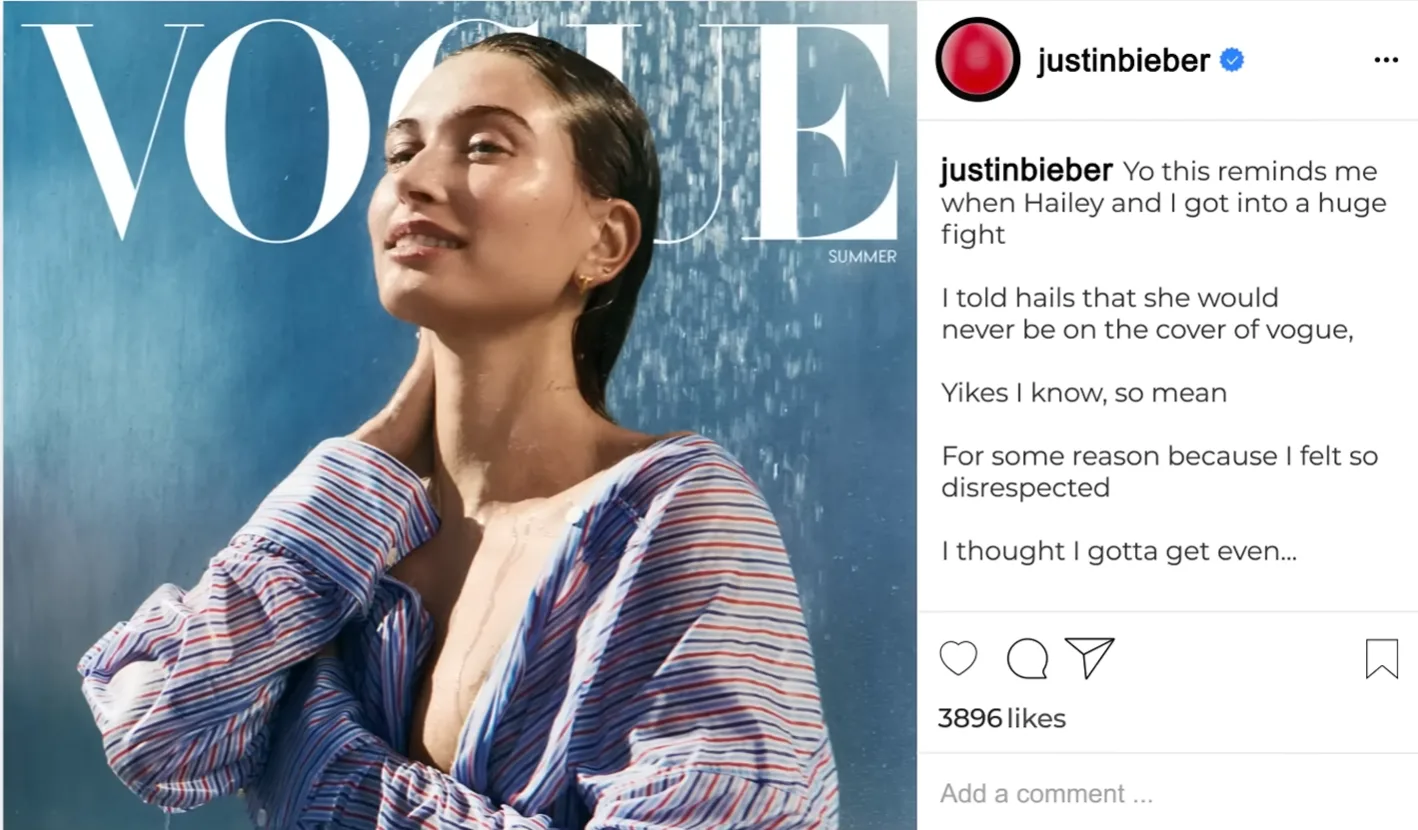Open the justinbieber username in the header
This screenshot has width=1418, height=830.
tap(1123, 61)
